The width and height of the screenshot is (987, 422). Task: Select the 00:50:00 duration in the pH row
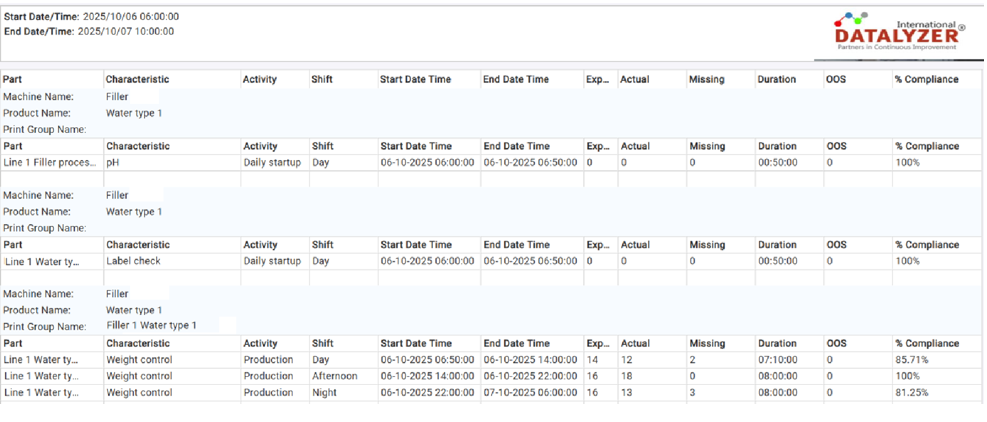click(778, 163)
